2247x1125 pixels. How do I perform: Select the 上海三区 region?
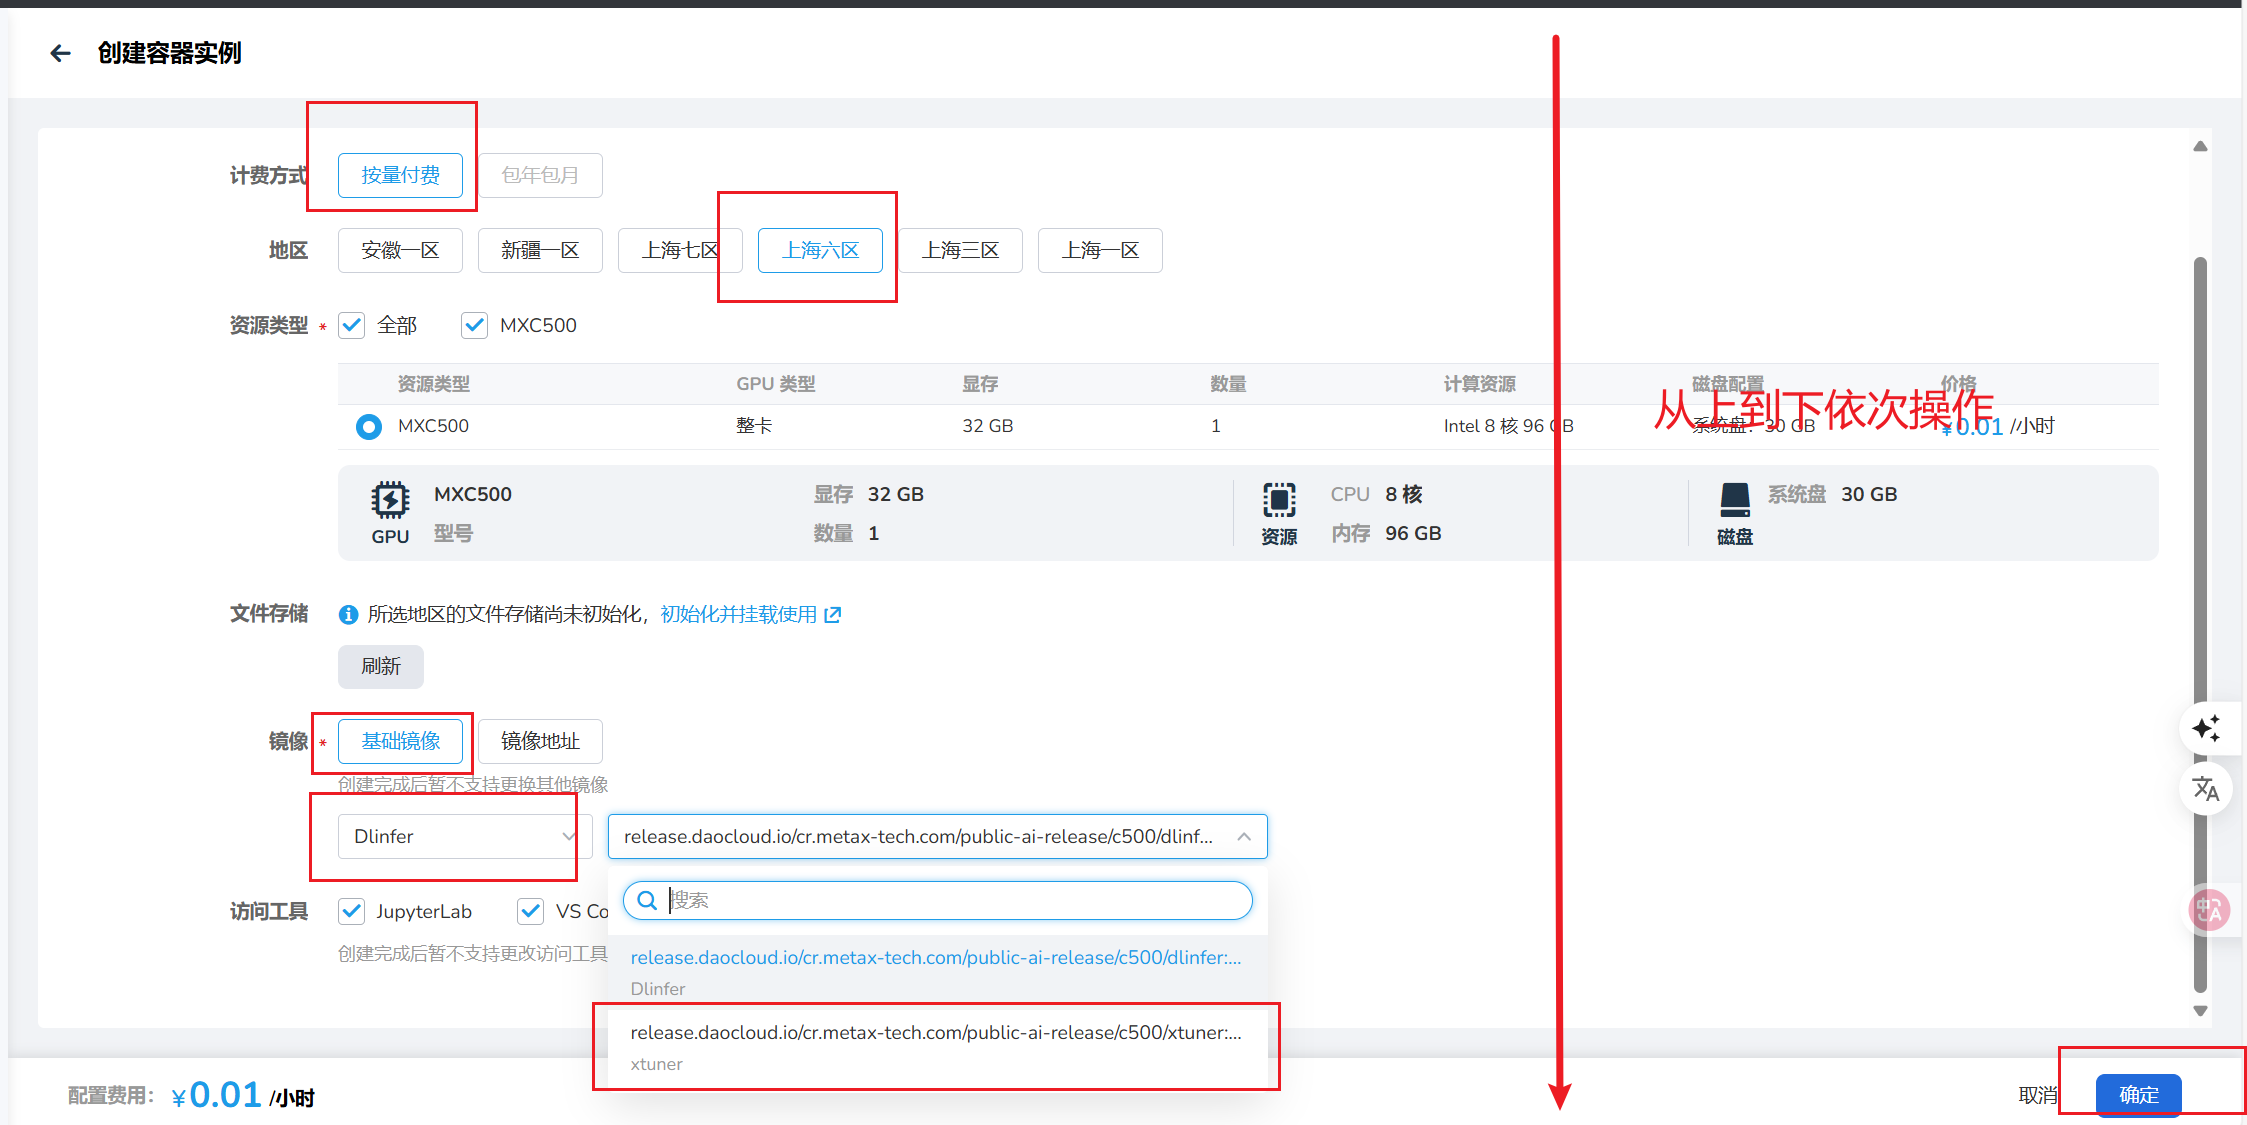pos(960,250)
